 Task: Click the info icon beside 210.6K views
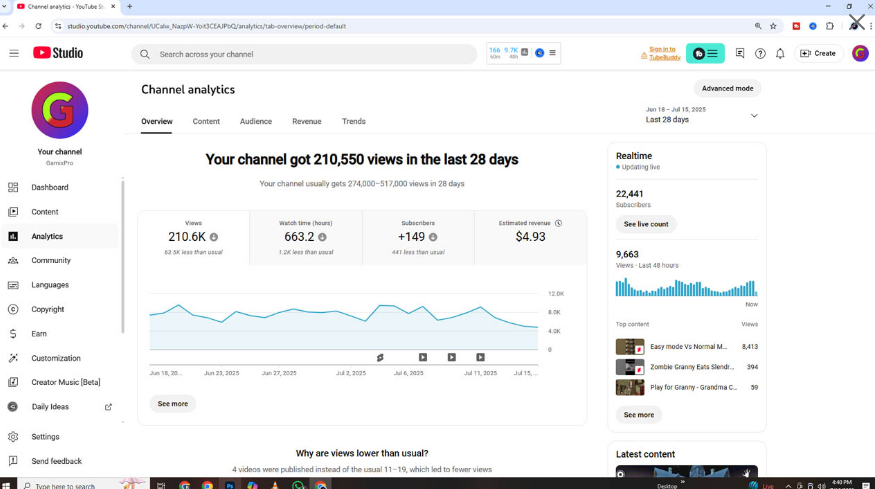pos(214,237)
